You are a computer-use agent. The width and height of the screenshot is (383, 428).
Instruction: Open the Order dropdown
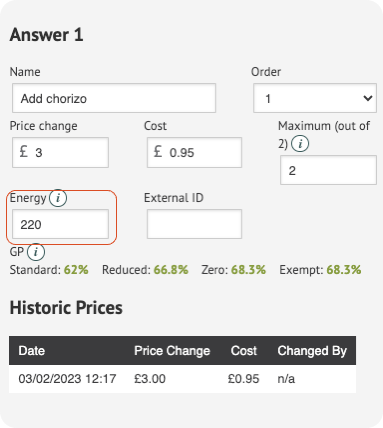315,98
